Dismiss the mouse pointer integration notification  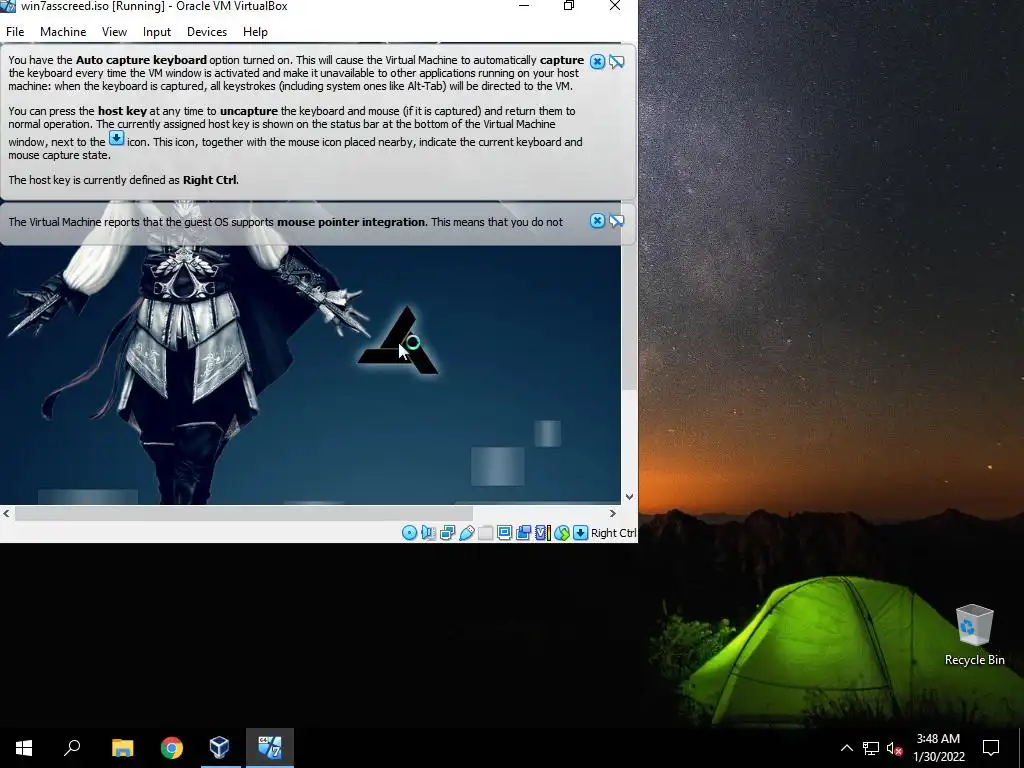coord(597,221)
